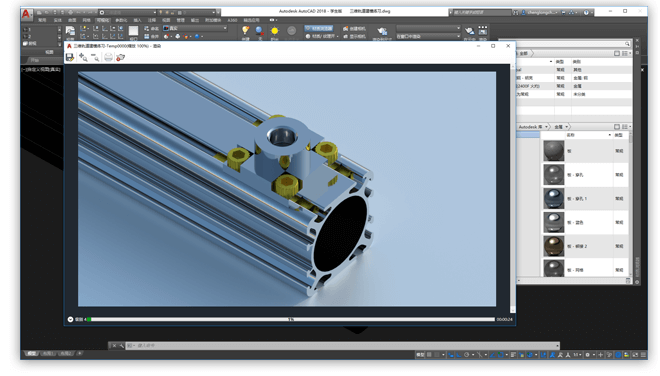Click the yellow sun lighting icon in the ribbon
The image size is (660, 376).
point(274,31)
